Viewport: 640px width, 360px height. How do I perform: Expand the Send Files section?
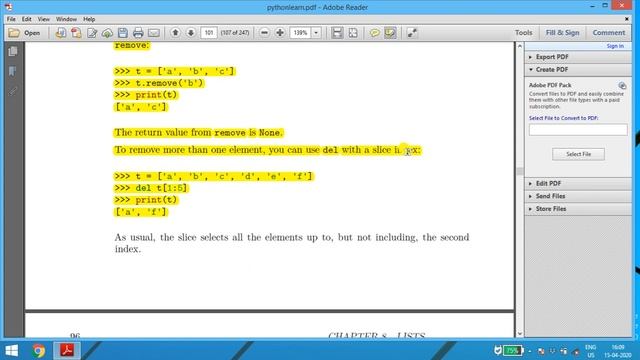click(578, 196)
